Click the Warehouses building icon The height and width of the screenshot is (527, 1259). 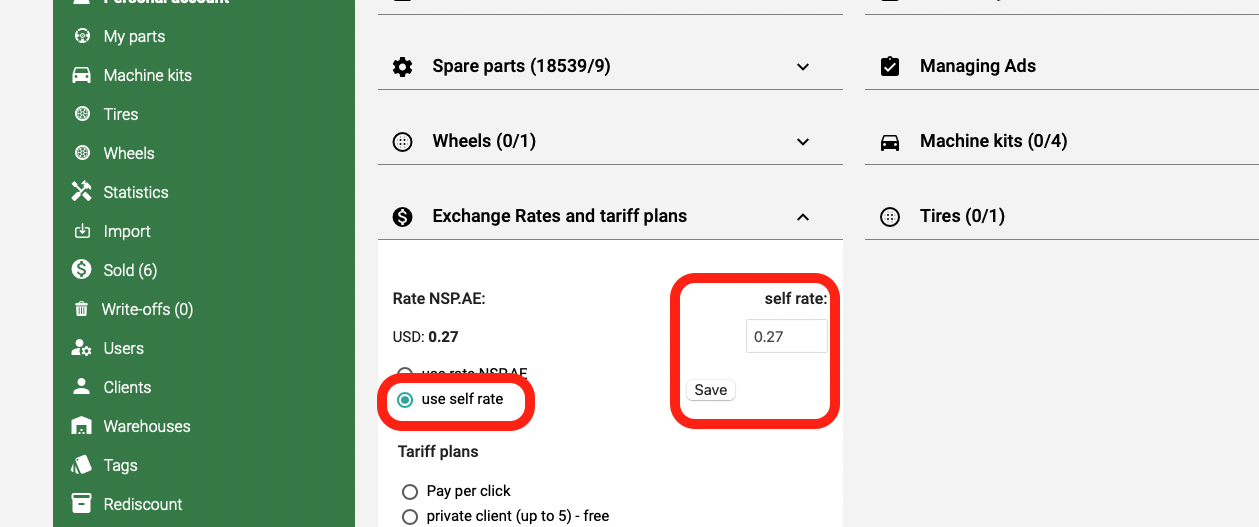[x=82, y=426]
